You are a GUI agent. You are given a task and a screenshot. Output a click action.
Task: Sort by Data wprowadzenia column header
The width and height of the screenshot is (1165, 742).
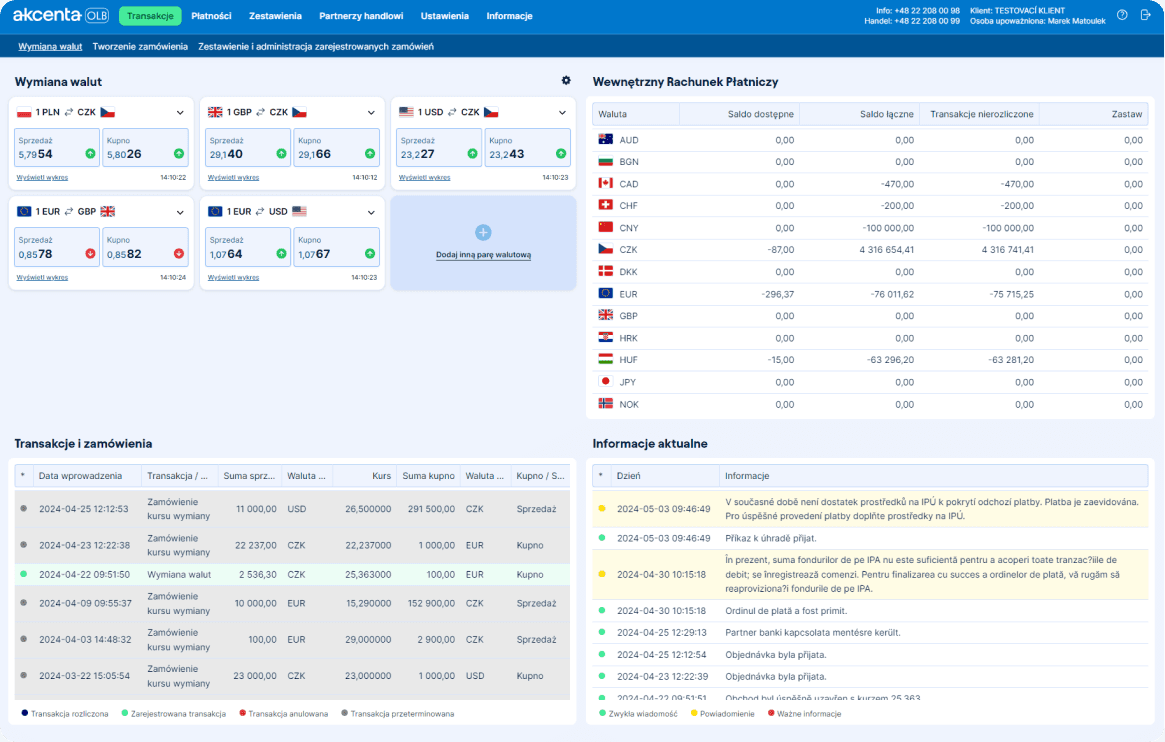click(x=80, y=476)
